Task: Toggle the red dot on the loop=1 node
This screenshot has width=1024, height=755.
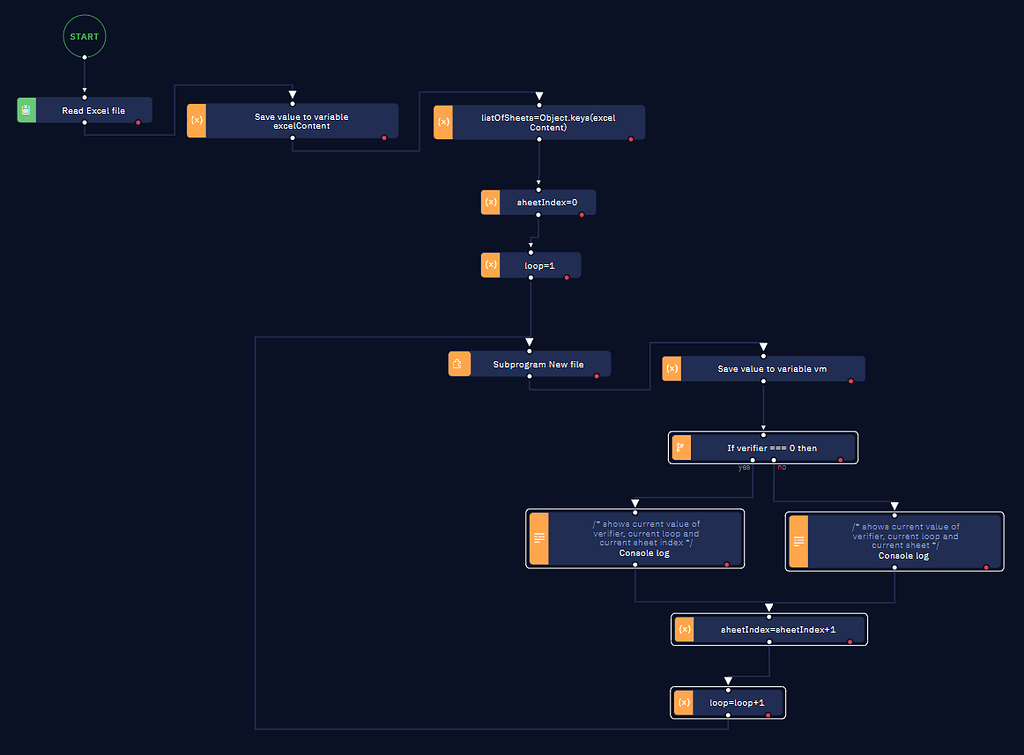Action: pyautogui.click(x=566, y=277)
